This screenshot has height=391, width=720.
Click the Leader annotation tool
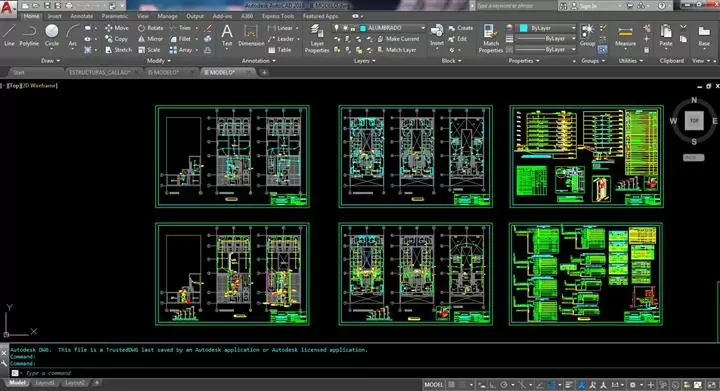281,39
